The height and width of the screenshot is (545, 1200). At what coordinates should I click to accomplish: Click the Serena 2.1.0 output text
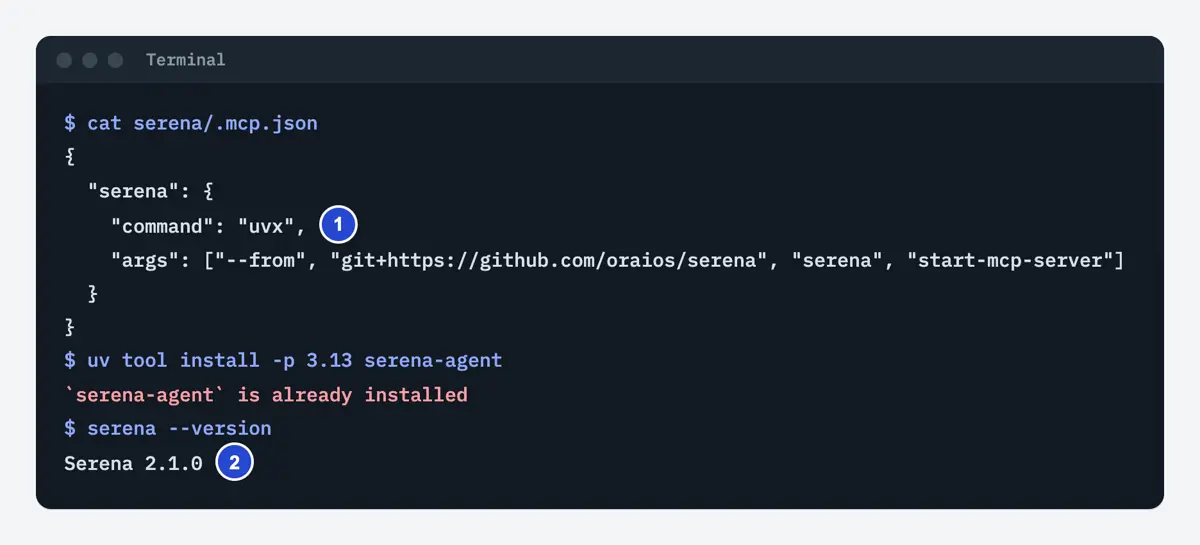point(133,463)
